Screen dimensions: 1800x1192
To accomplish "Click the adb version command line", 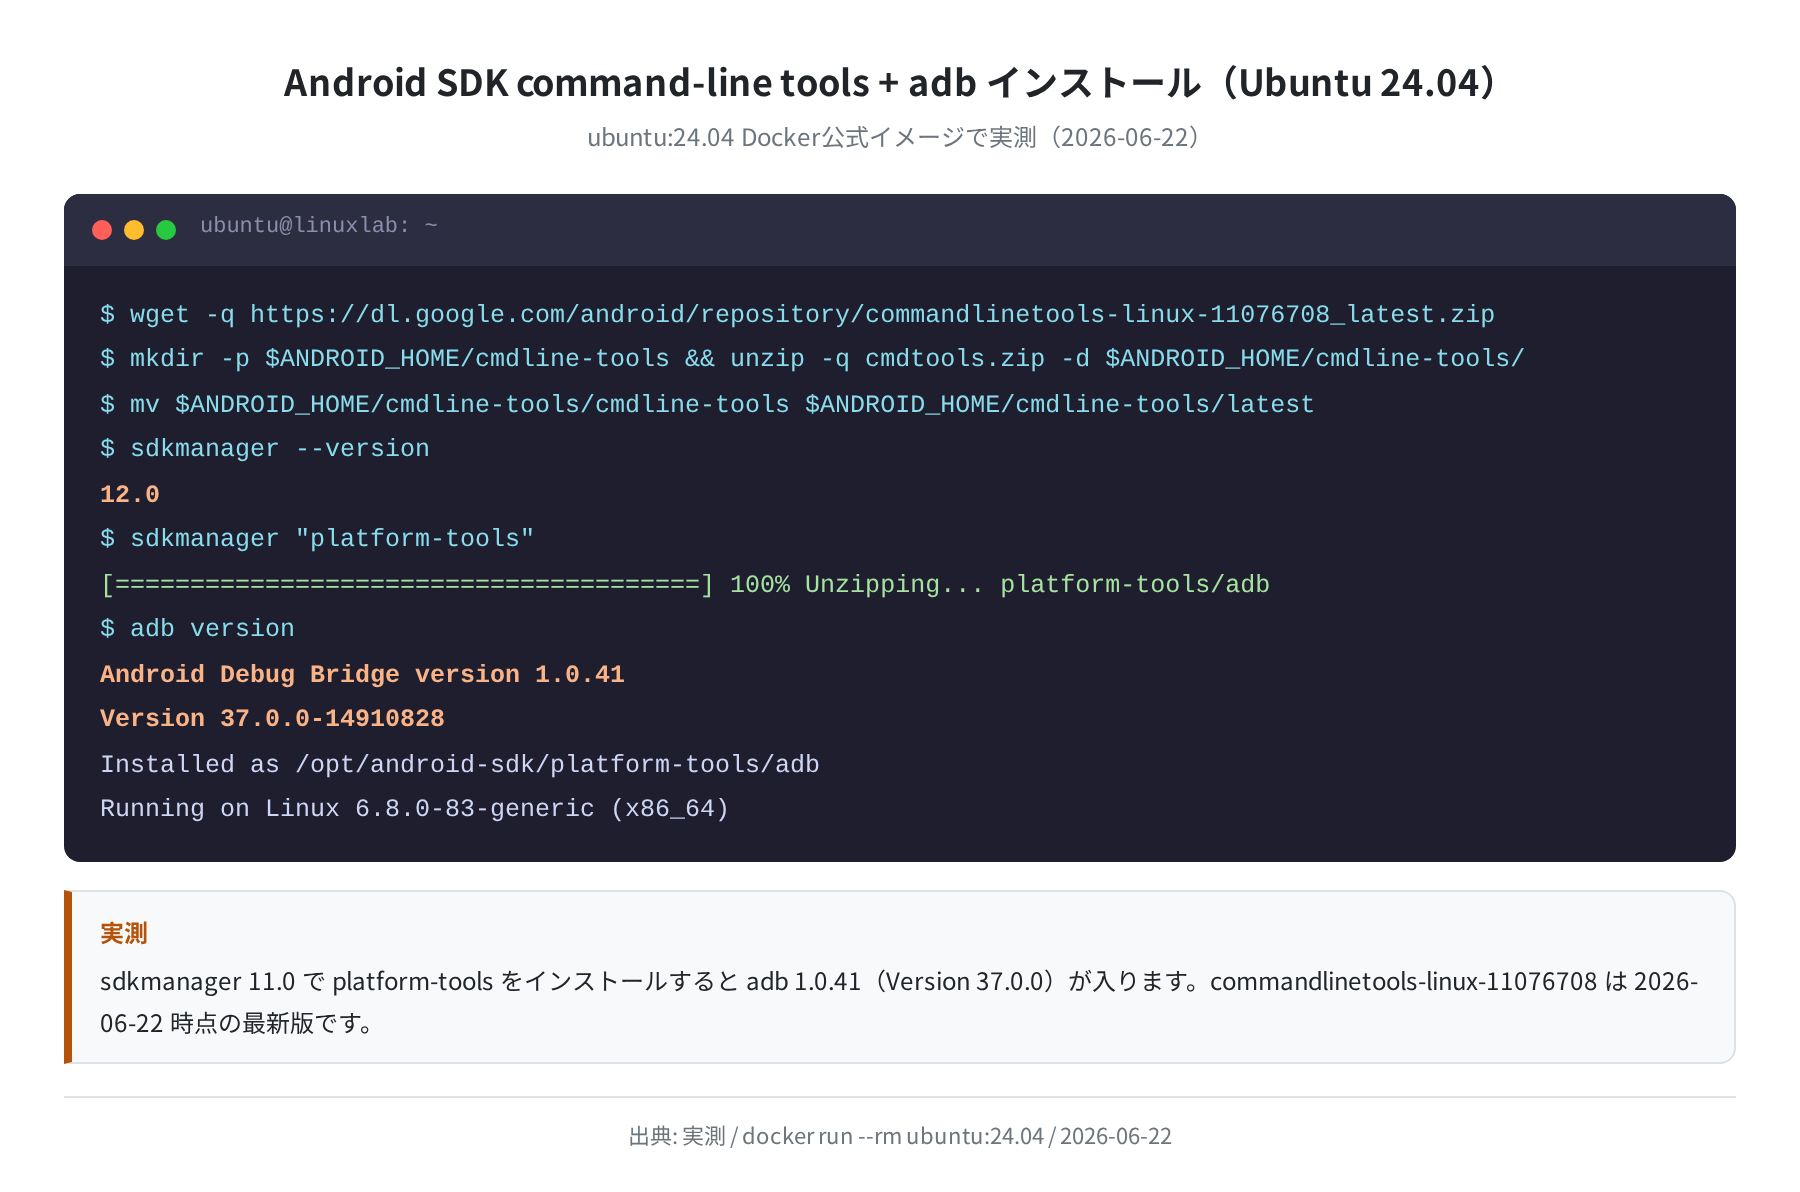I will tap(197, 628).
